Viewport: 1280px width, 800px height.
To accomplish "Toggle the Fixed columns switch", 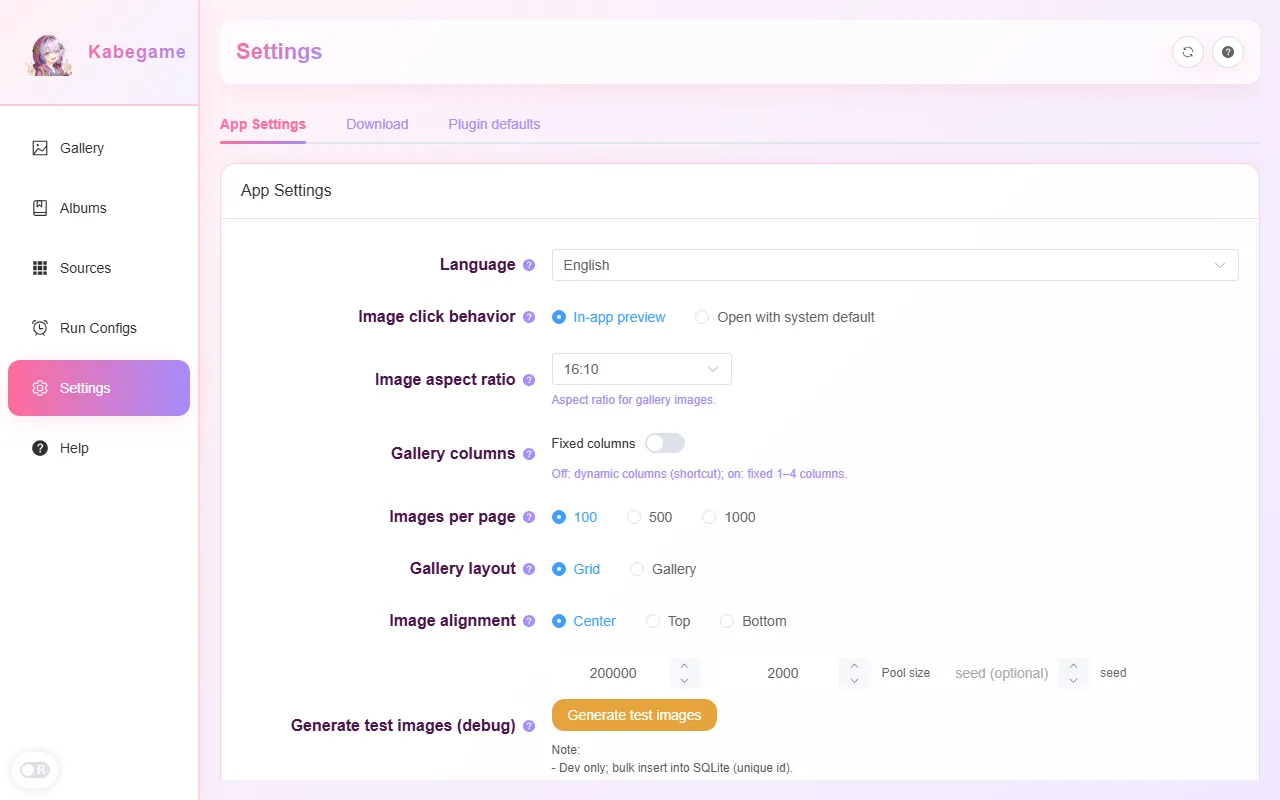I will point(665,443).
